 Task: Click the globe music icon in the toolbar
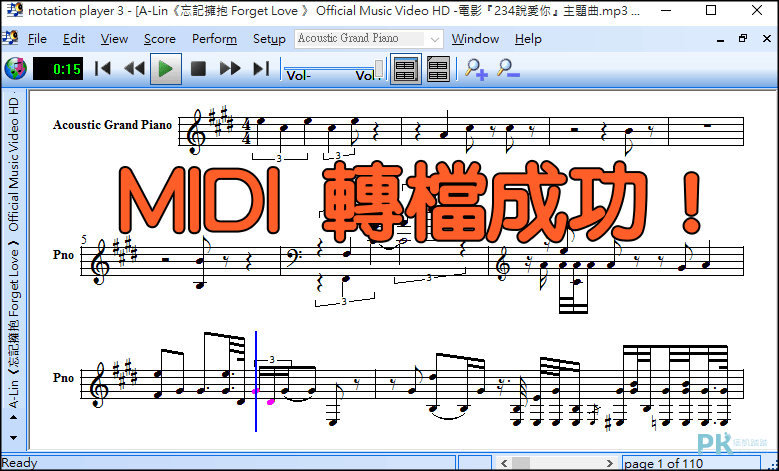[x=16, y=69]
